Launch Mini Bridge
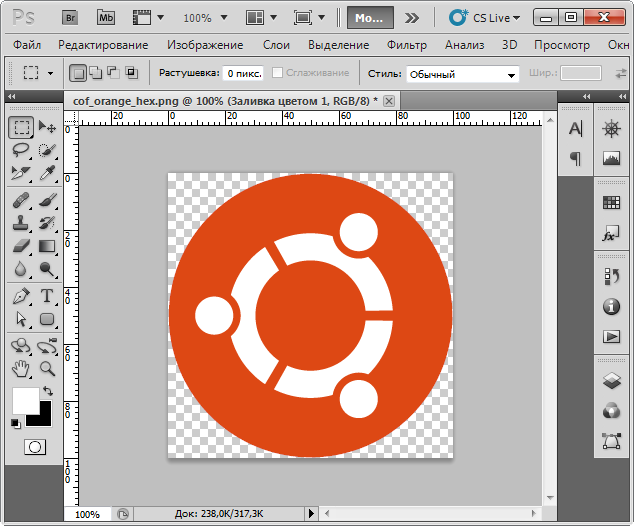The image size is (634, 526). tap(106, 18)
